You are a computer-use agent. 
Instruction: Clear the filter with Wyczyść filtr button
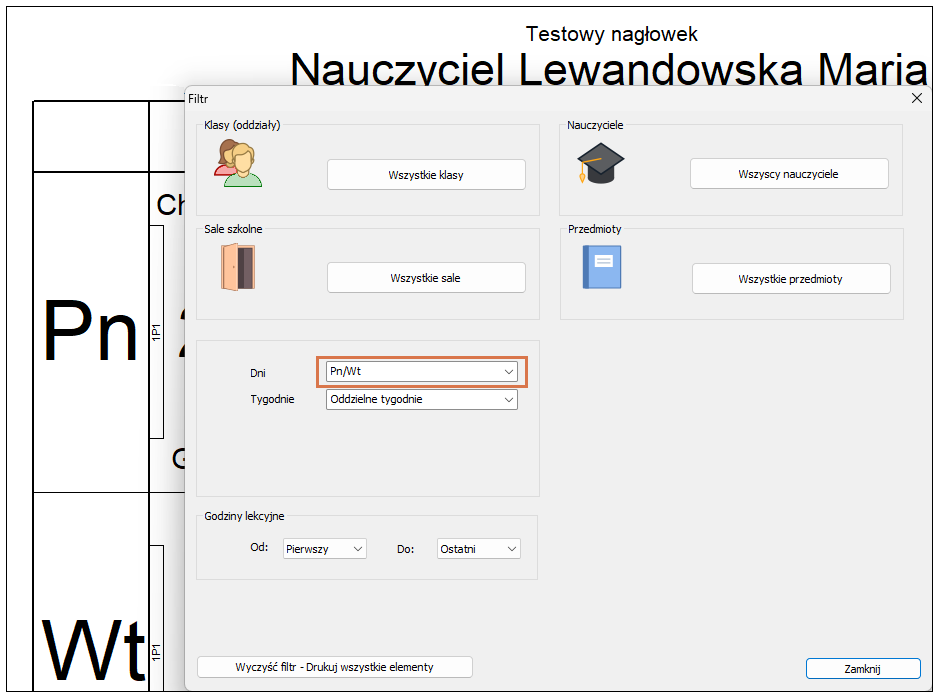(x=334, y=667)
